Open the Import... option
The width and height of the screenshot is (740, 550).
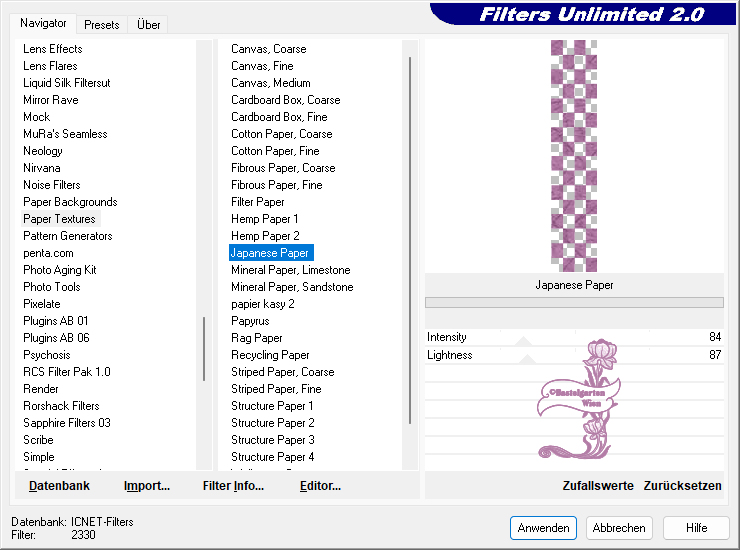(147, 486)
